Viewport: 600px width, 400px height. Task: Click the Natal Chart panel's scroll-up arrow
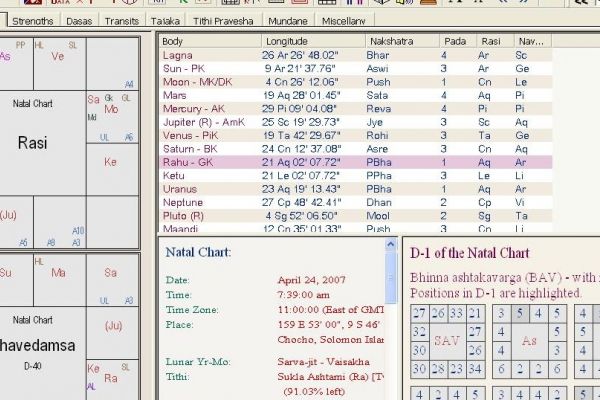point(393,244)
